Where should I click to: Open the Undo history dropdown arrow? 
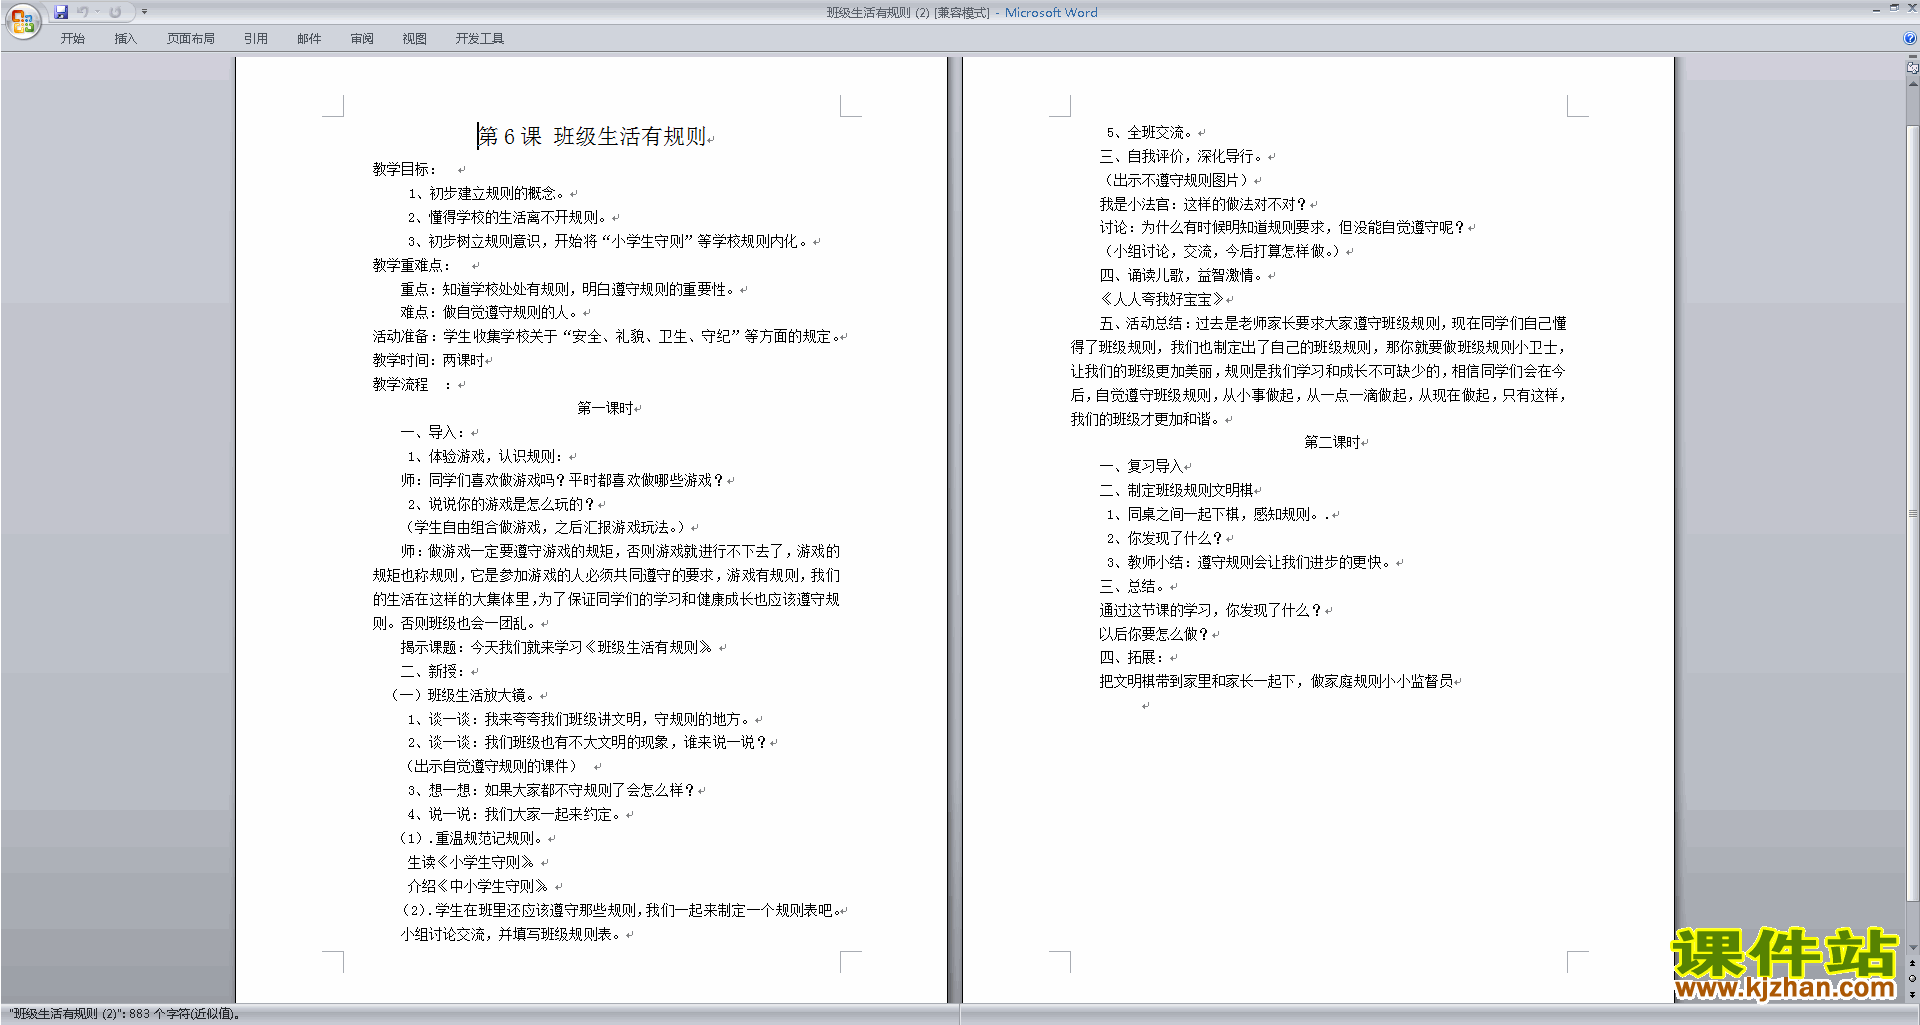(x=97, y=12)
